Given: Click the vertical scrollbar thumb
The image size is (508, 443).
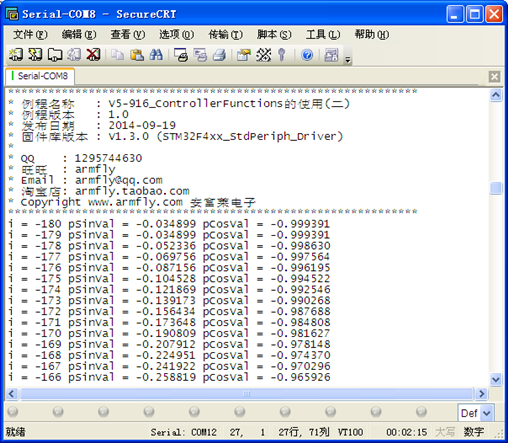Looking at the screenshot, I should 496,188.
